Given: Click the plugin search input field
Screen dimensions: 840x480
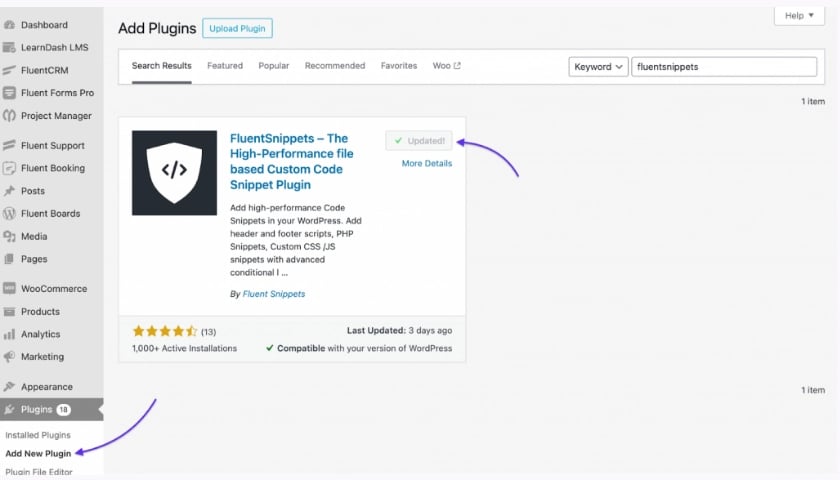Looking at the screenshot, I should [x=724, y=67].
